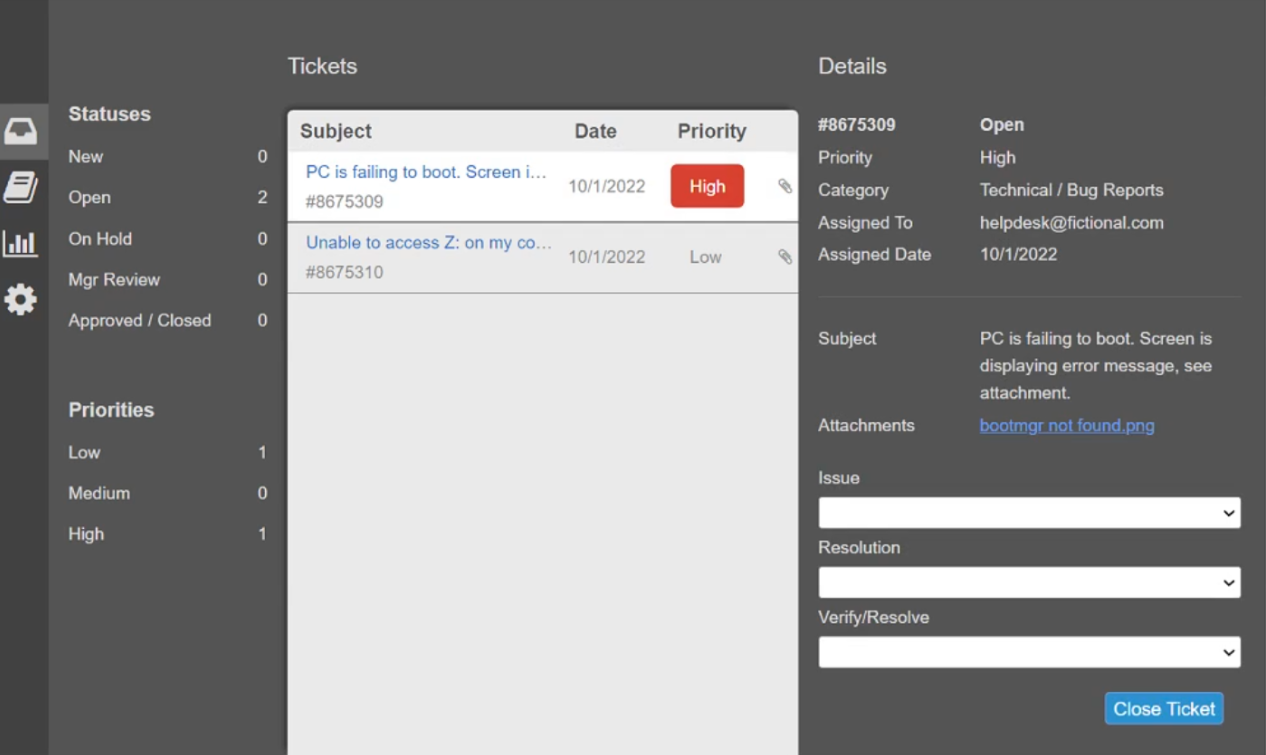Select ticket number #8675310 text in list

click(x=344, y=272)
